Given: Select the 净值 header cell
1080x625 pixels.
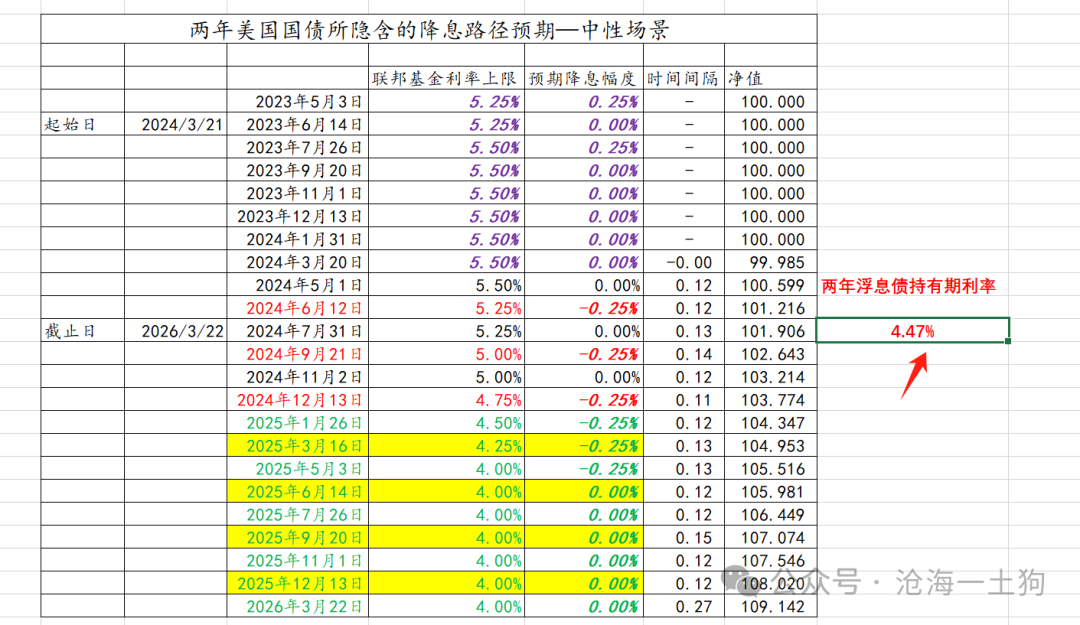Looking at the screenshot, I should (770, 78).
